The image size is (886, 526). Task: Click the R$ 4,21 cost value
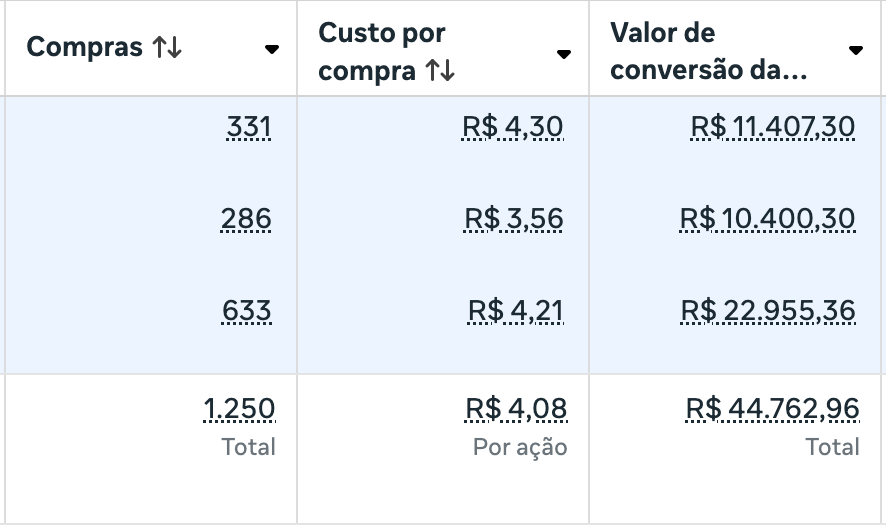(x=516, y=311)
